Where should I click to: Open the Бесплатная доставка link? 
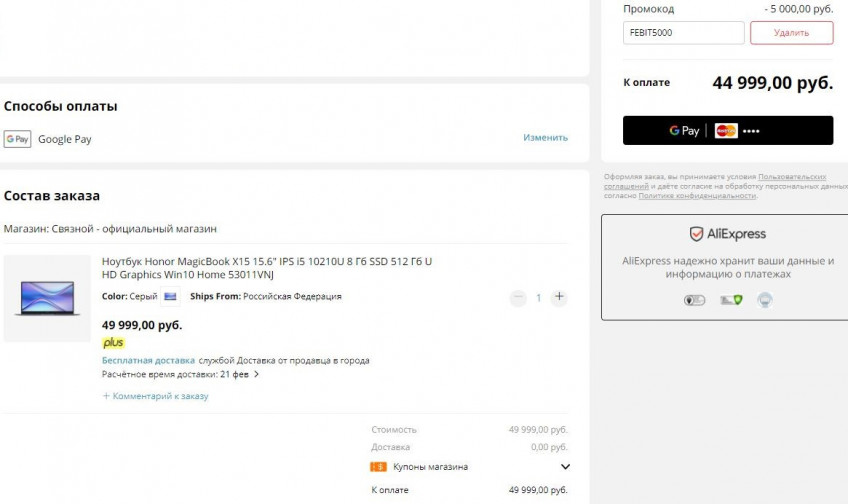click(x=148, y=360)
